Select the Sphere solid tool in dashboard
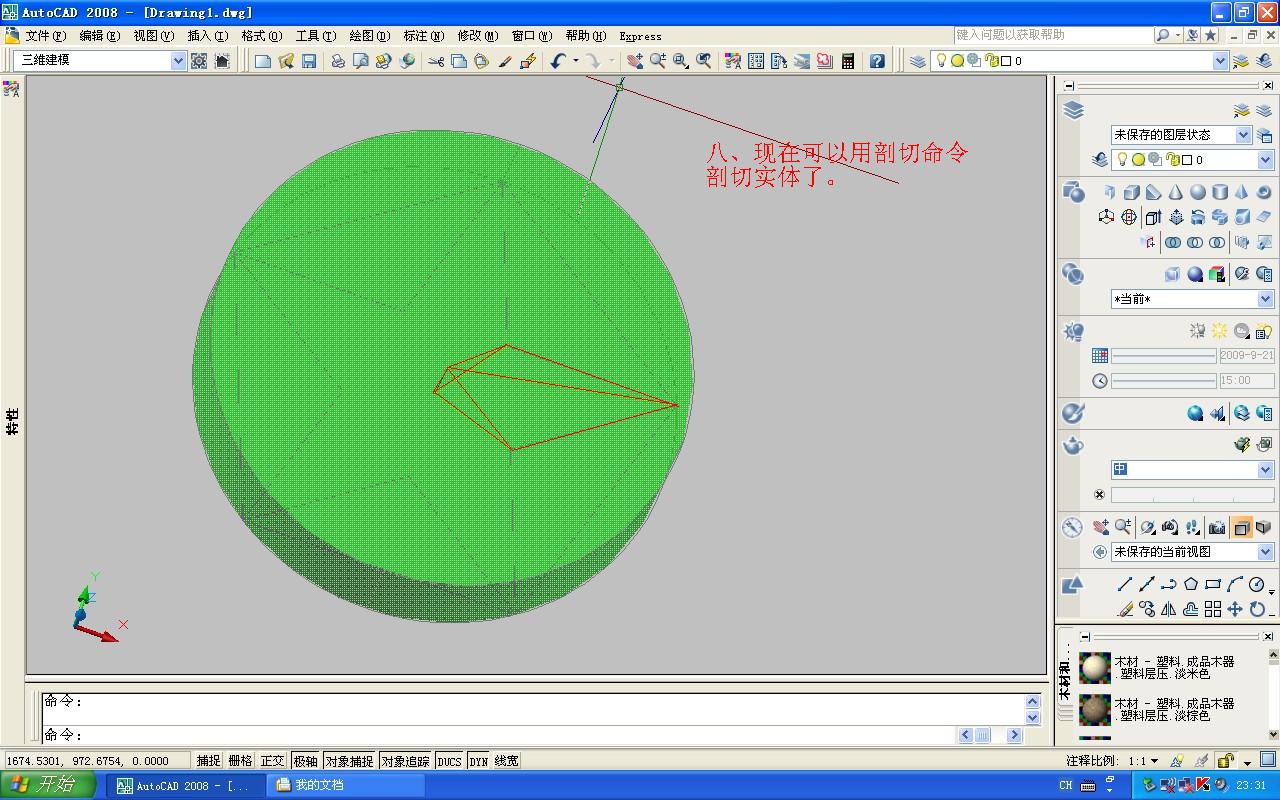This screenshot has height=800, width=1280. tap(1197, 192)
